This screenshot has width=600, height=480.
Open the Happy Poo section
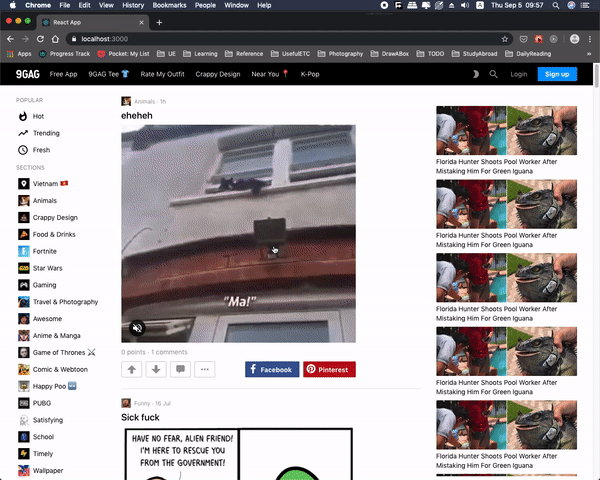click(47, 386)
